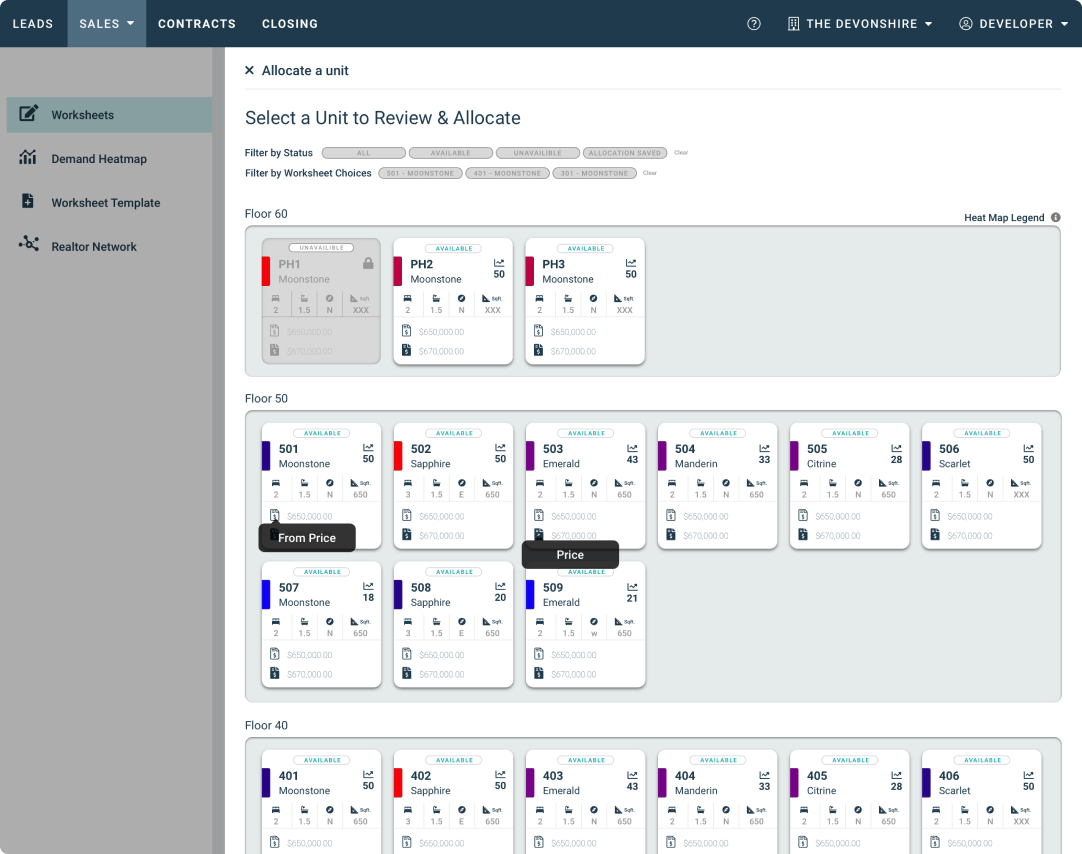
Task: Open Worksheets via its pencil icon
Action: coord(28,113)
